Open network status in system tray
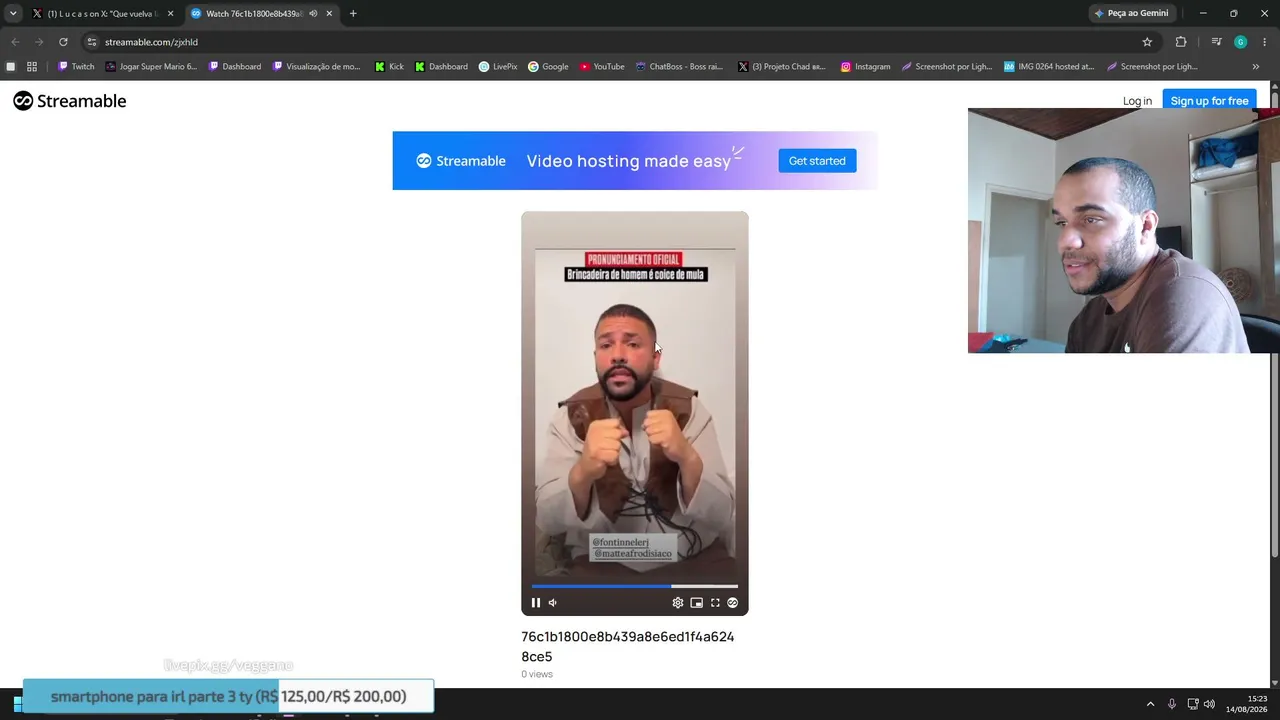 (1193, 704)
